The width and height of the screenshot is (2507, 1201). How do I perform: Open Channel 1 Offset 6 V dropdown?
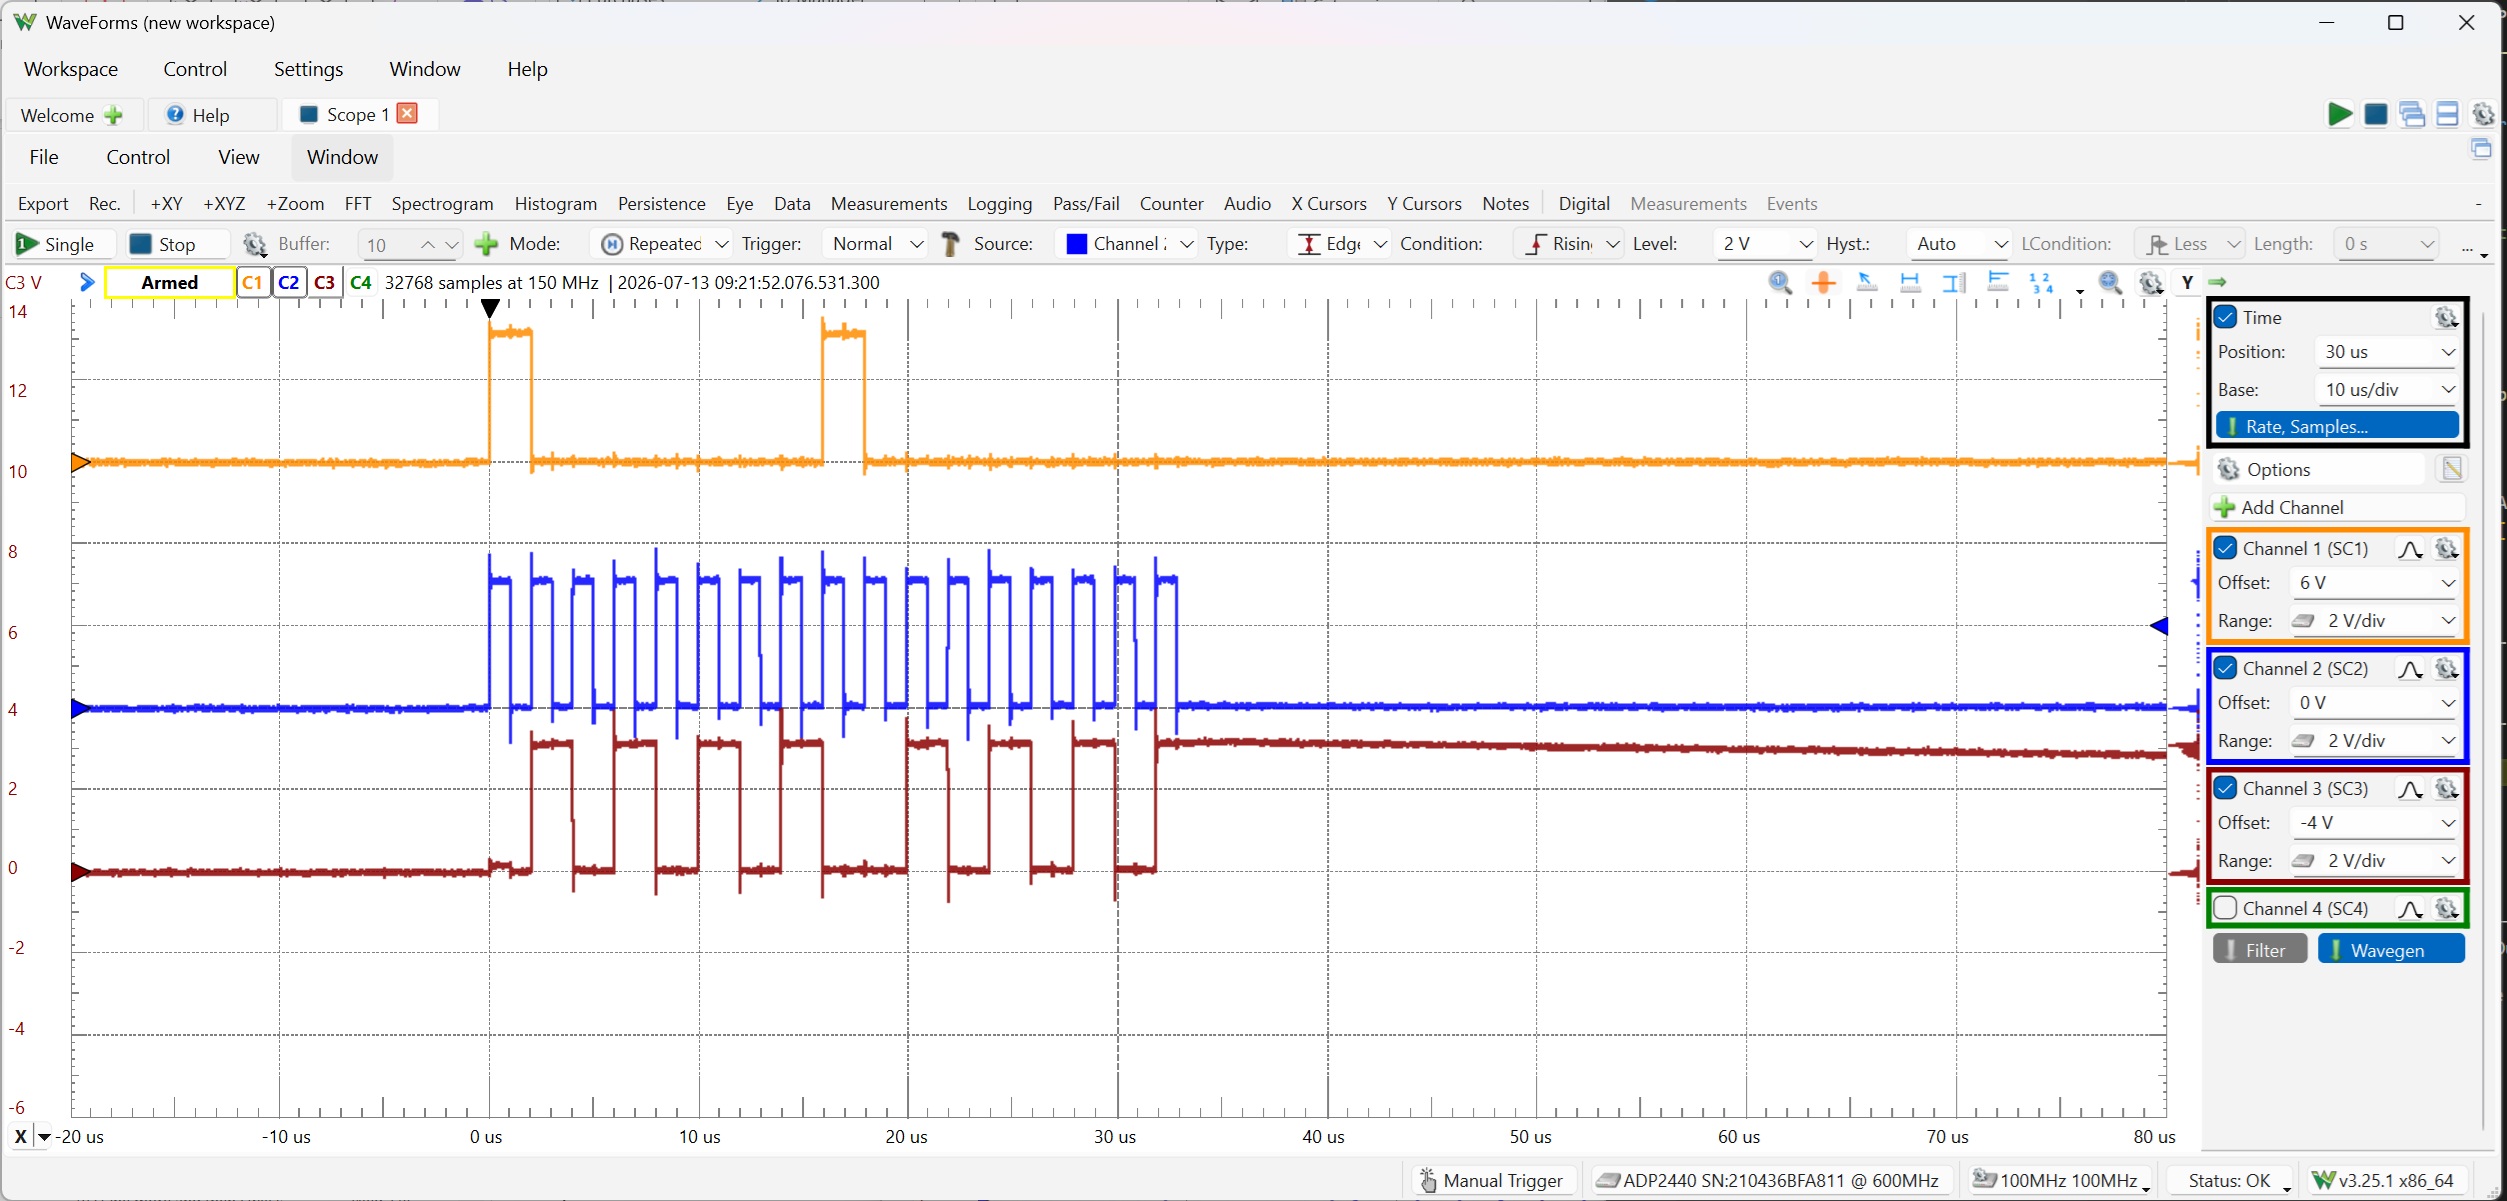pos(2374,583)
